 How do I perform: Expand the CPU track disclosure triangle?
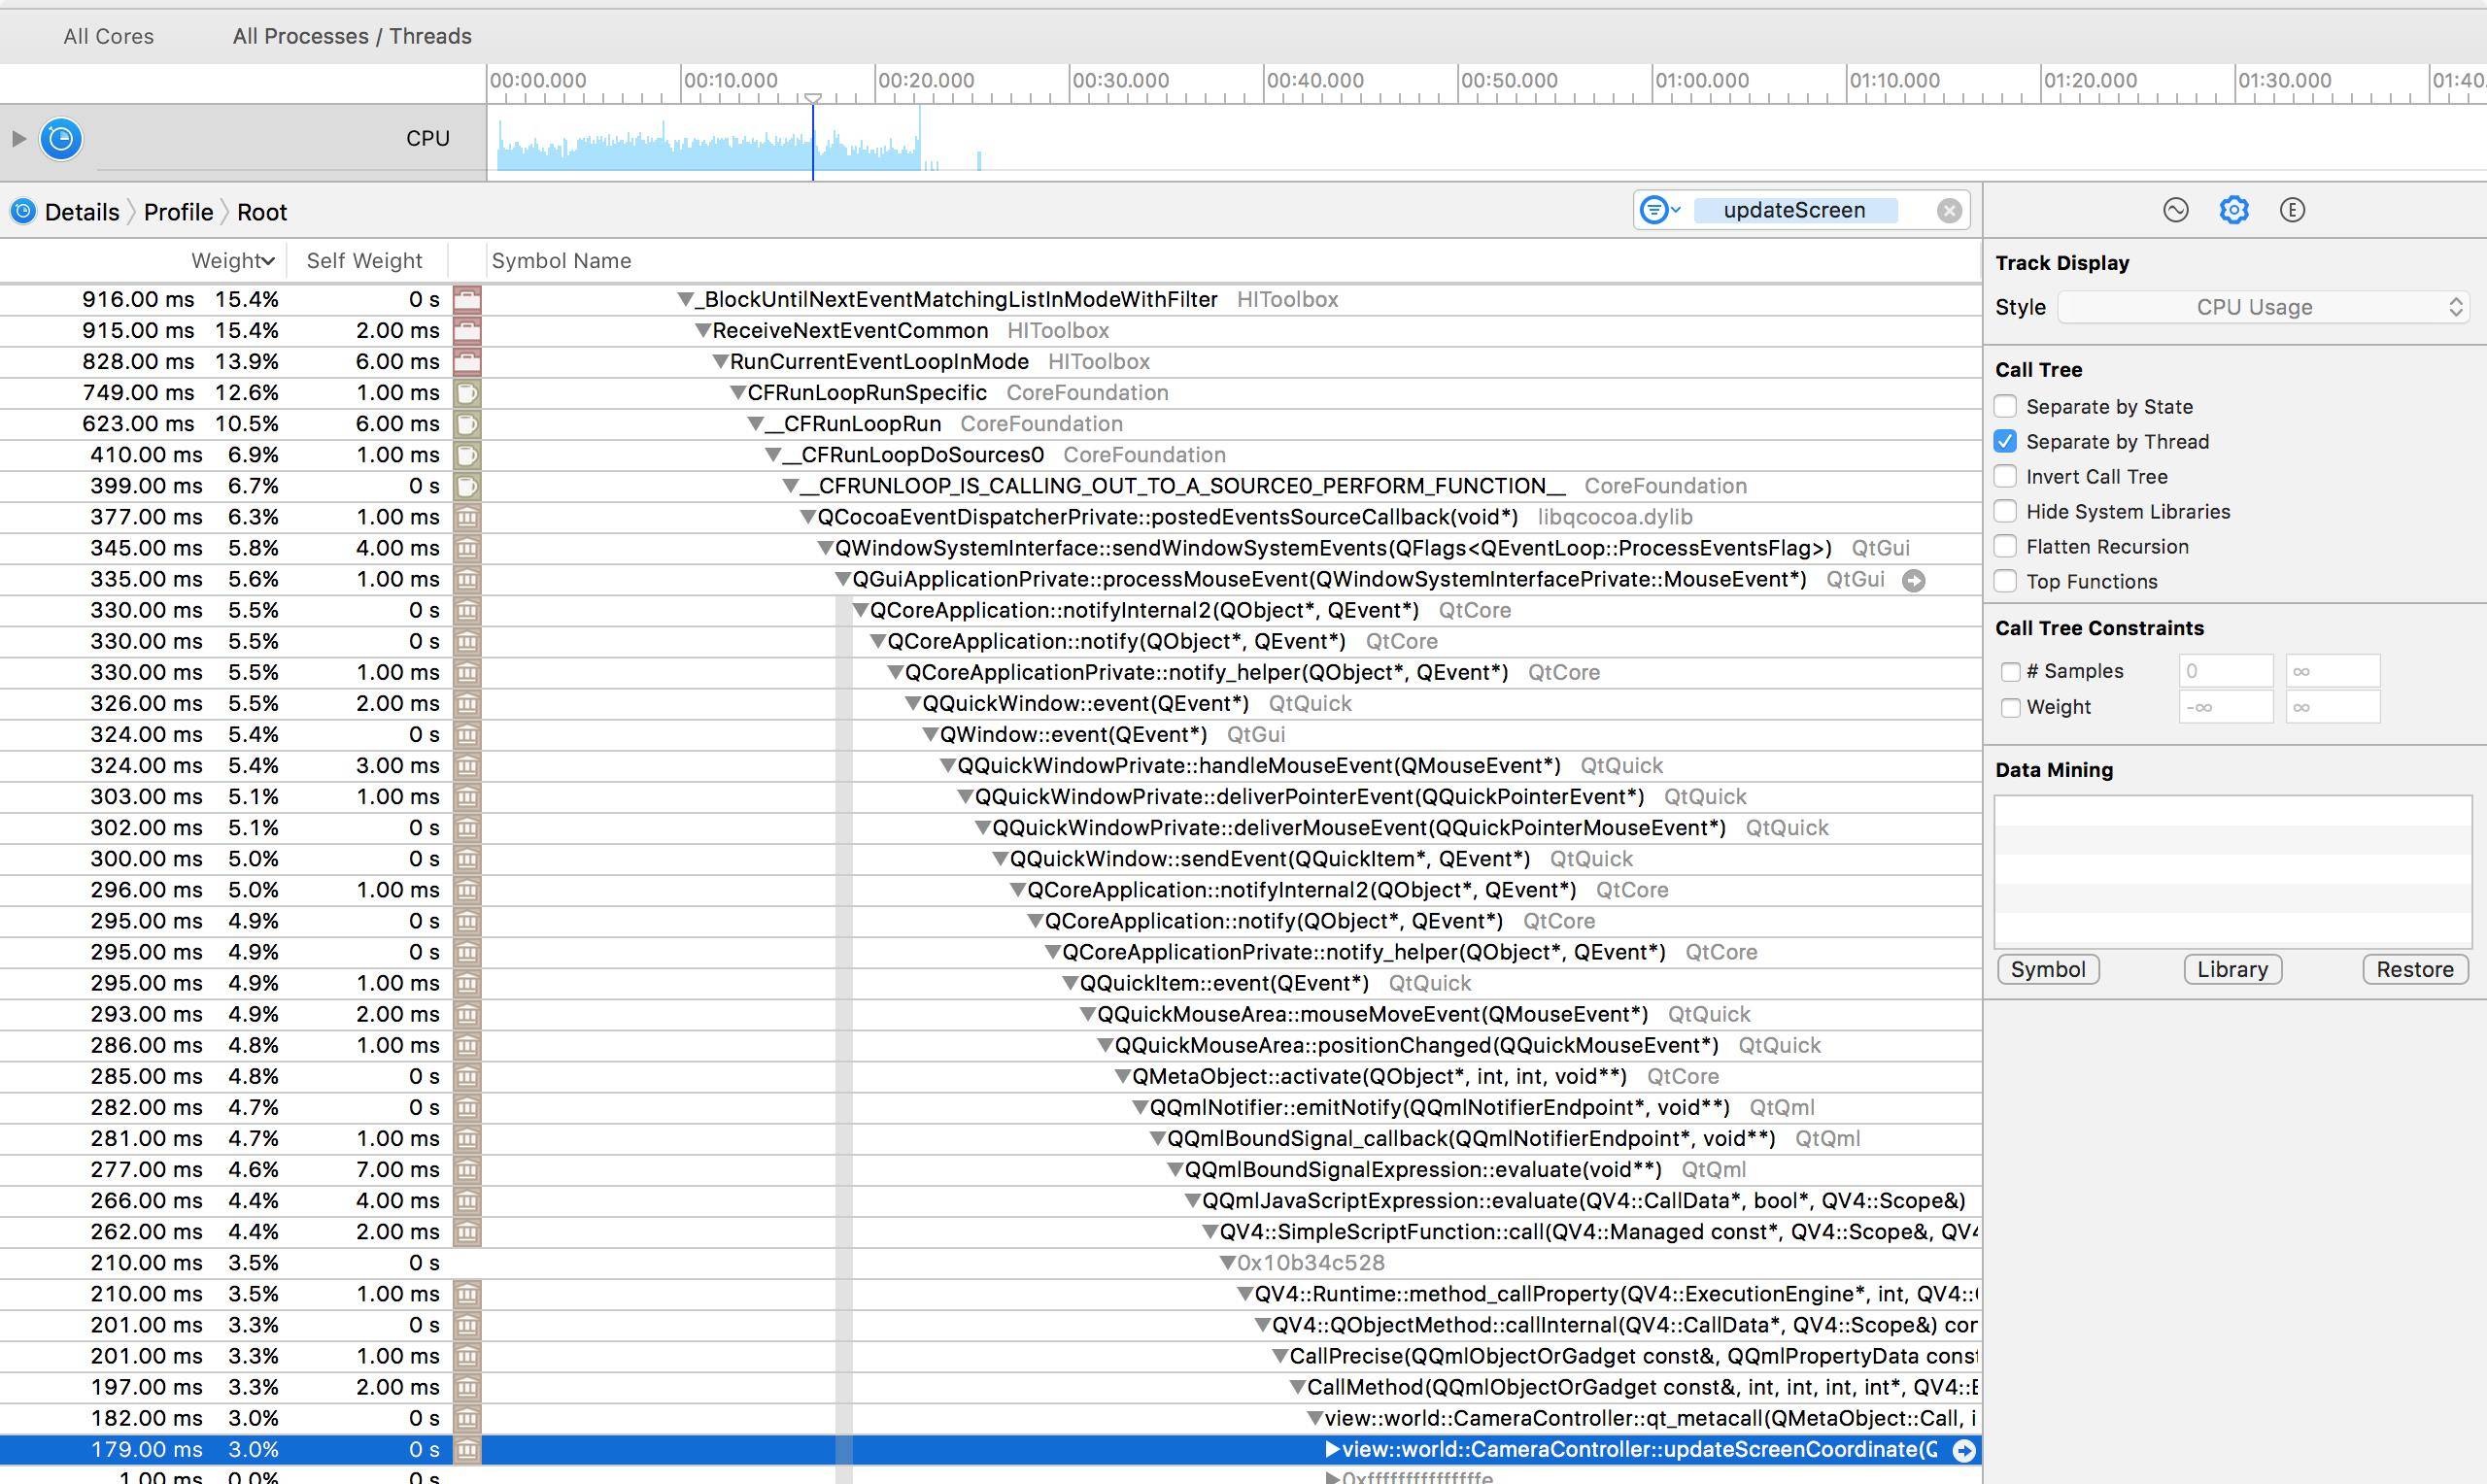(18, 138)
